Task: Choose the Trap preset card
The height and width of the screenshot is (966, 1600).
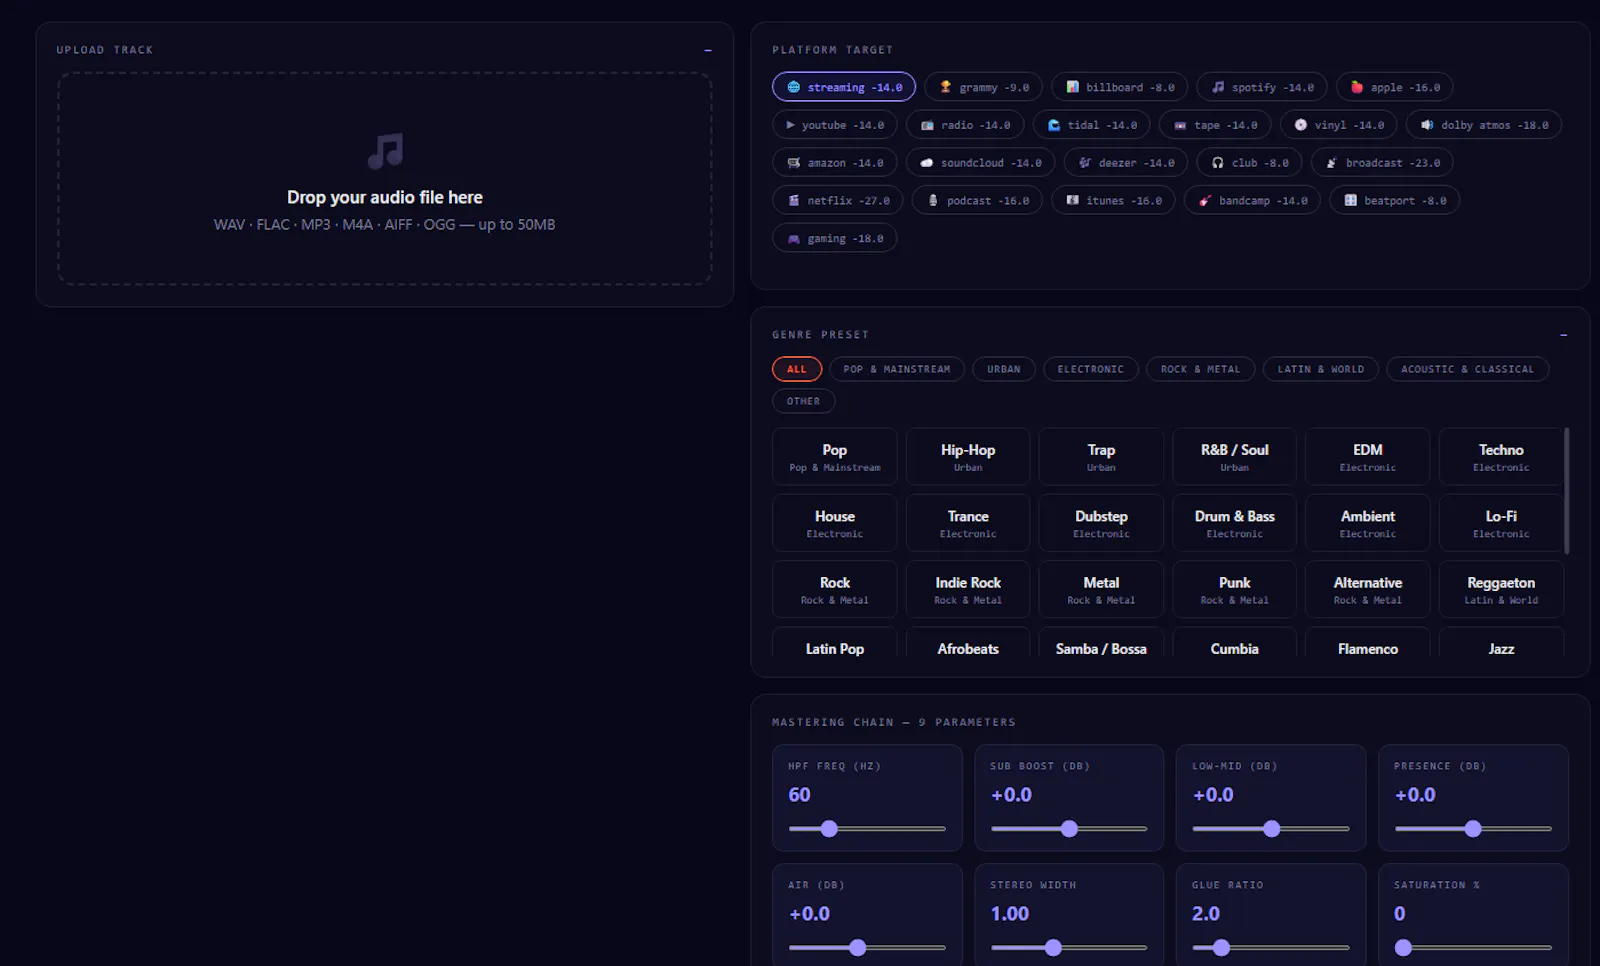Action: (1101, 457)
